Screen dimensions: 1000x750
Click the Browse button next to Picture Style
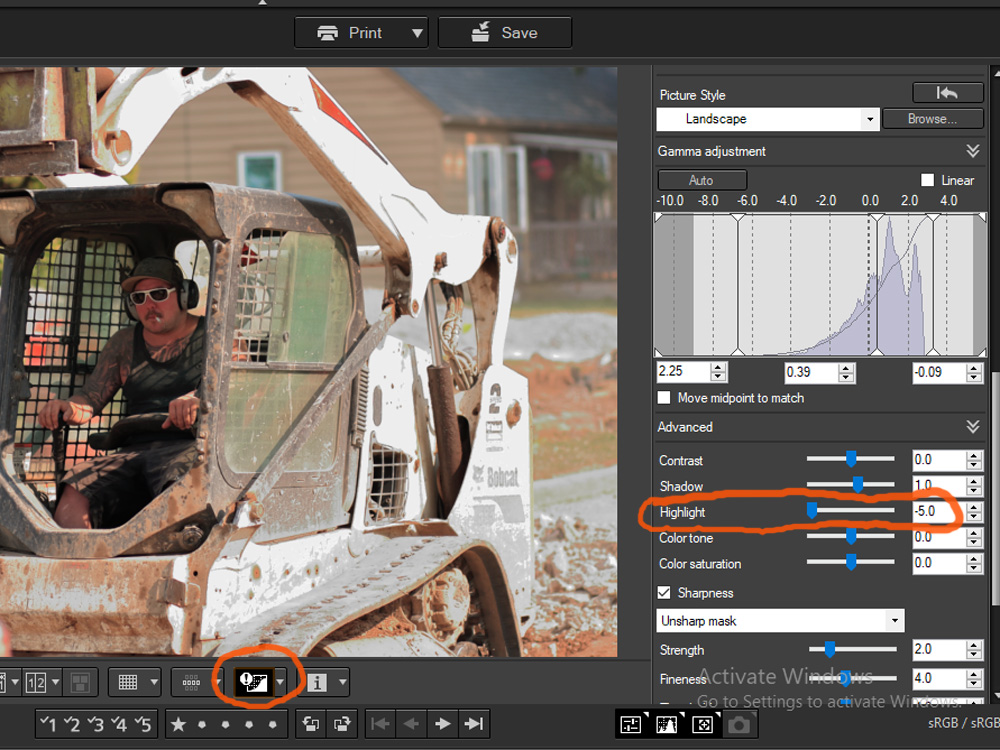point(932,118)
